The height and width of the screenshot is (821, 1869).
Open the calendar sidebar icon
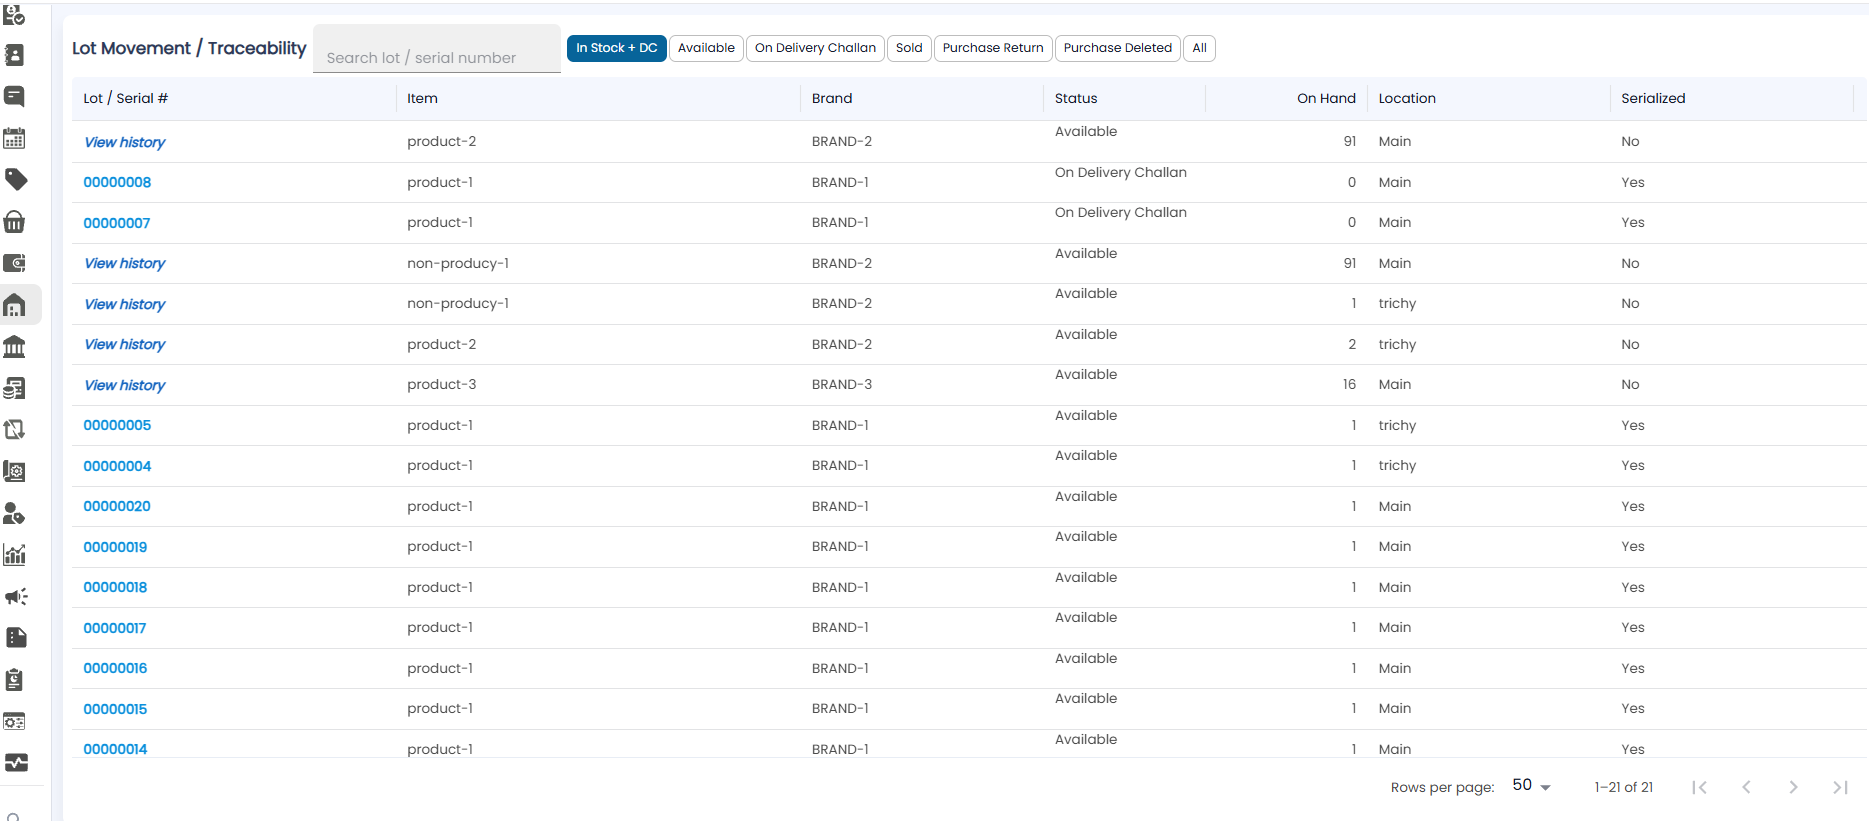[15, 138]
